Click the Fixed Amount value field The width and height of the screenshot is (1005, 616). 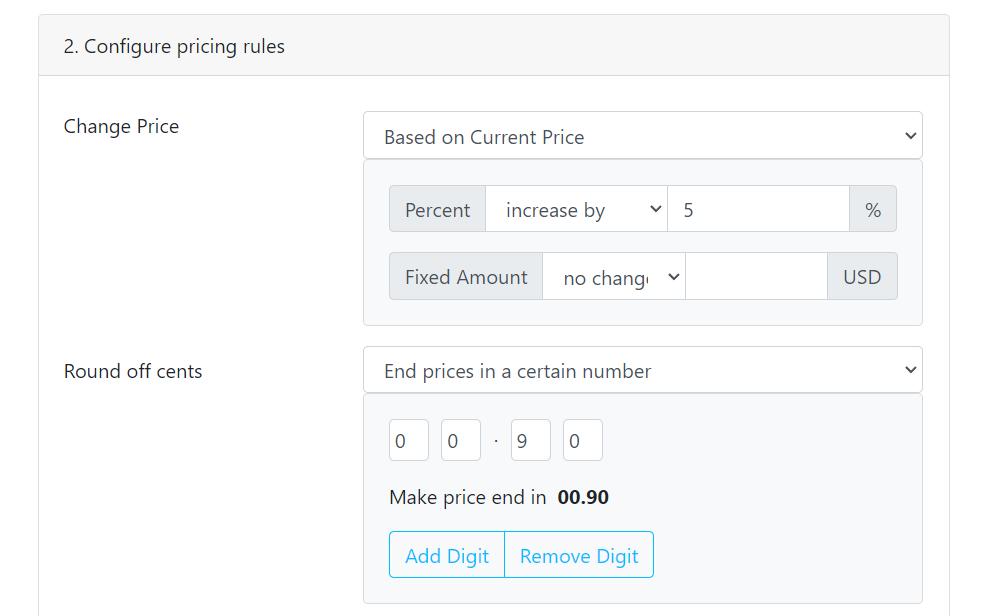point(756,277)
